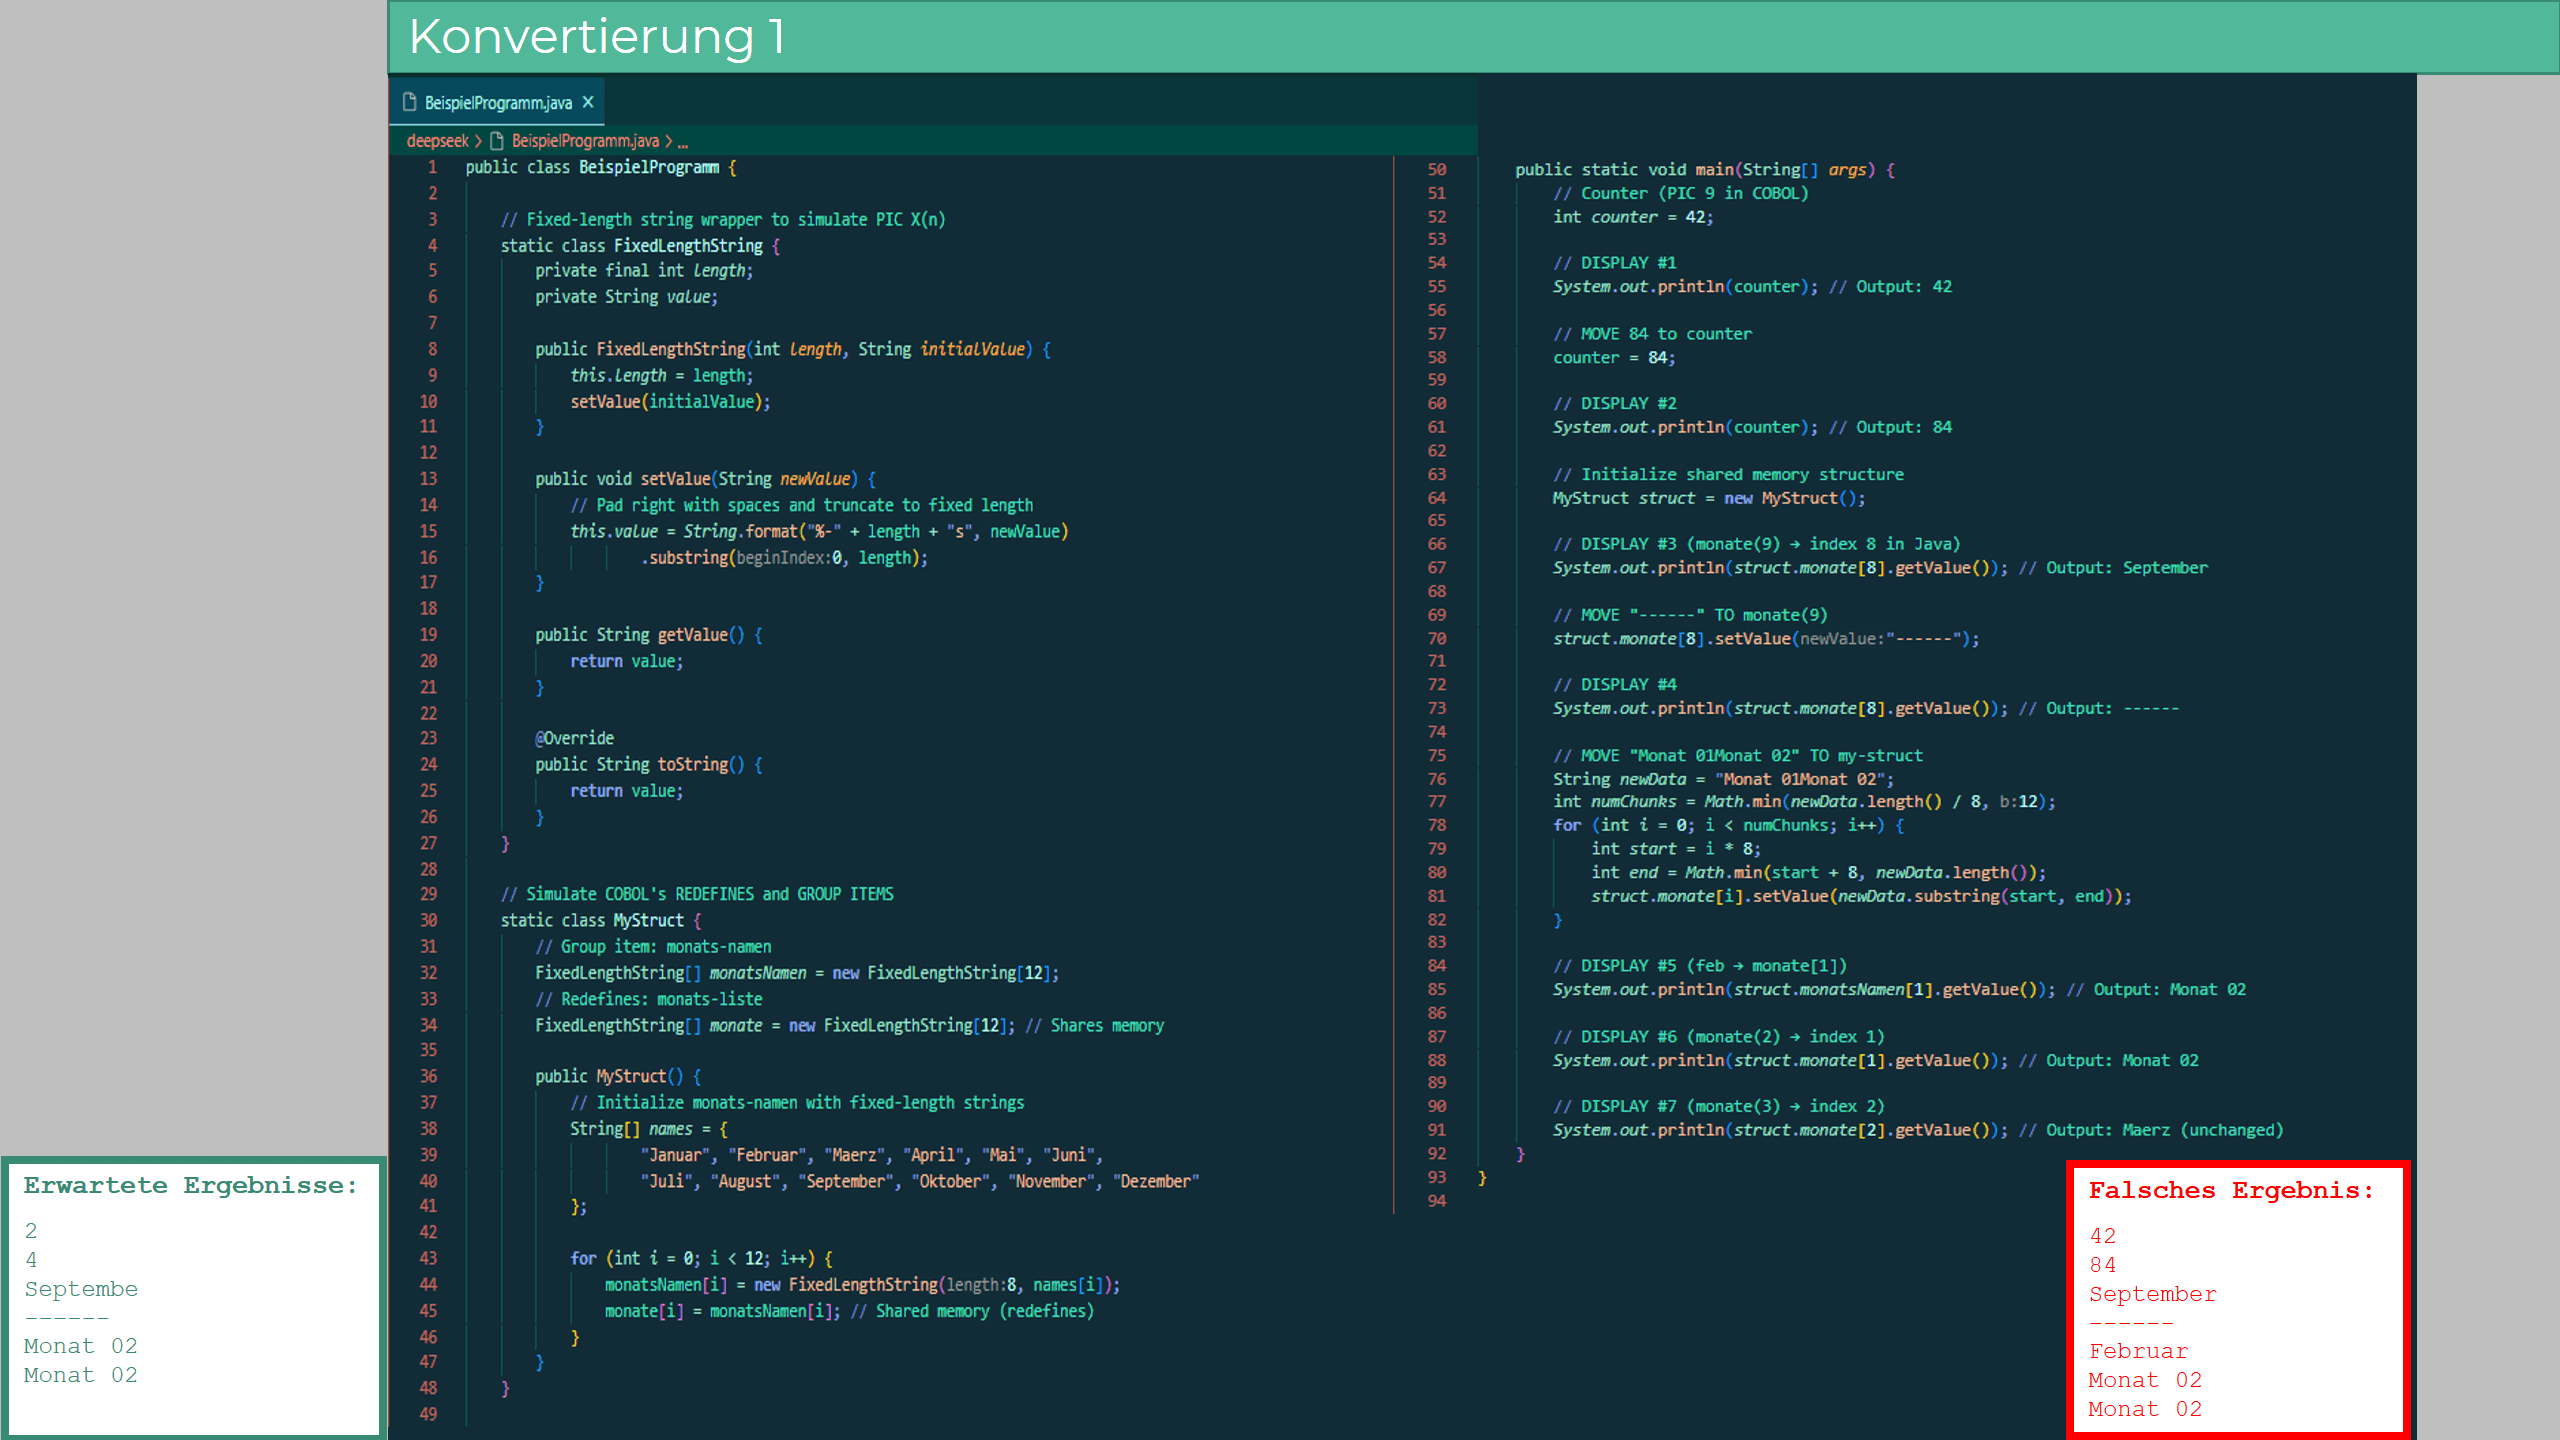Select the BeispielProgramm.java tab label

click(x=498, y=103)
